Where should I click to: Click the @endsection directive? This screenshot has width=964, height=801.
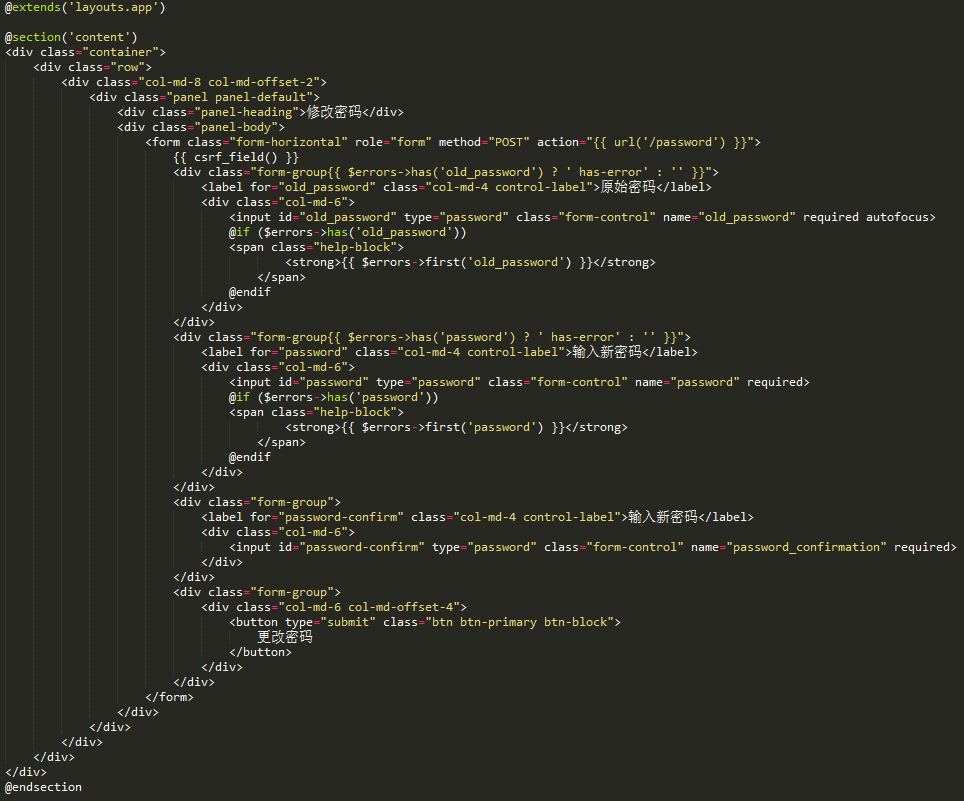[43, 787]
